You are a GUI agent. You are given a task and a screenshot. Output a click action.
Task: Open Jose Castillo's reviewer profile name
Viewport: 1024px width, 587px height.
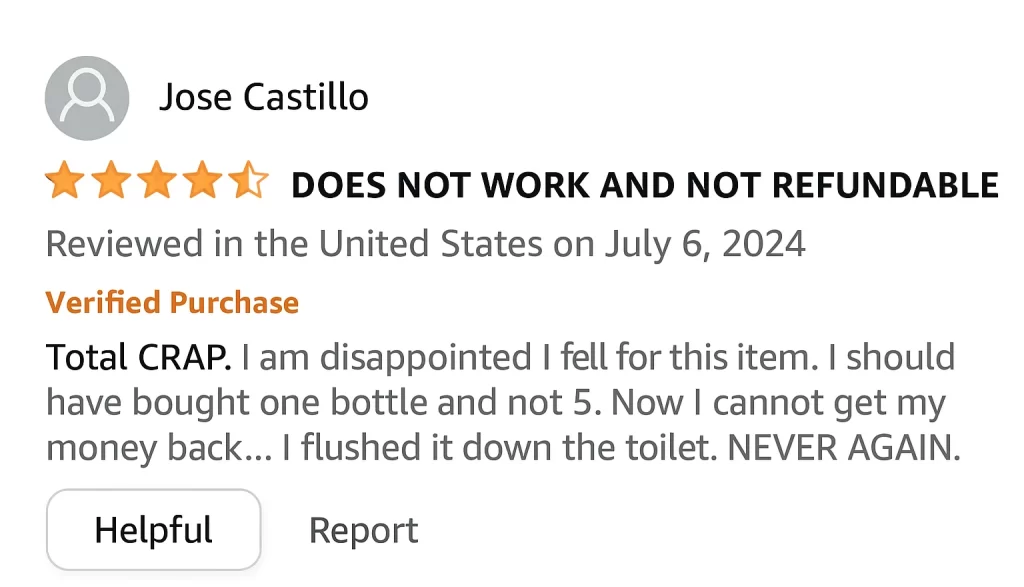tap(264, 98)
